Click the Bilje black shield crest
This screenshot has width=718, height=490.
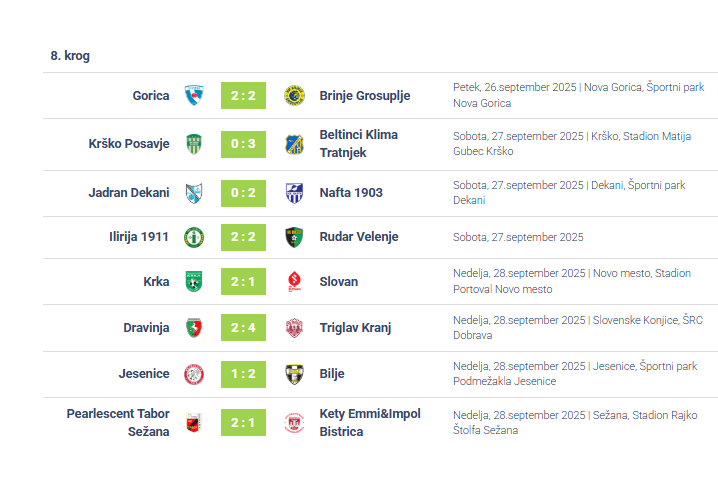pyautogui.click(x=294, y=374)
